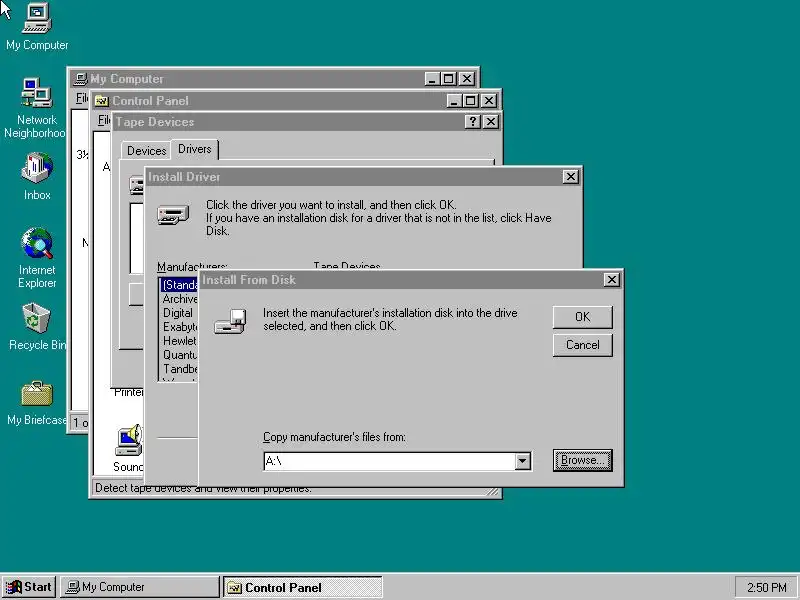Click the My Computer window title icon
Image resolution: width=800 pixels, height=600 pixels.
click(x=80, y=79)
